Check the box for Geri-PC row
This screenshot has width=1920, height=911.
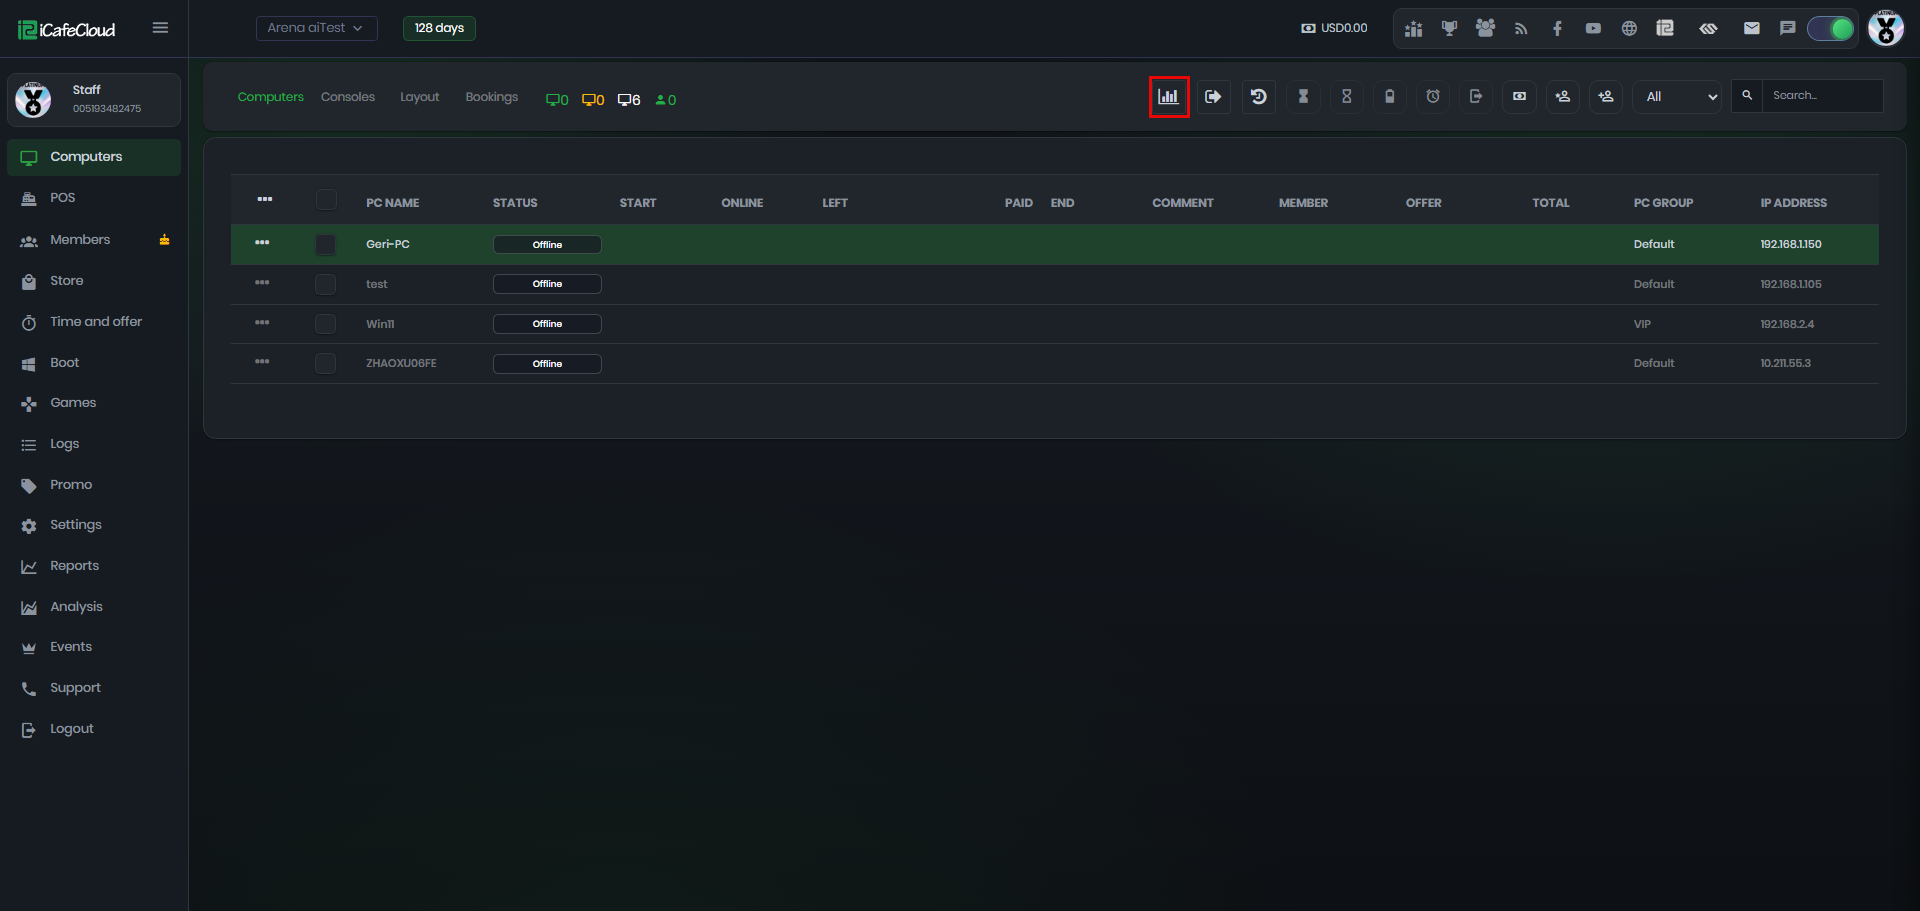pyautogui.click(x=326, y=245)
